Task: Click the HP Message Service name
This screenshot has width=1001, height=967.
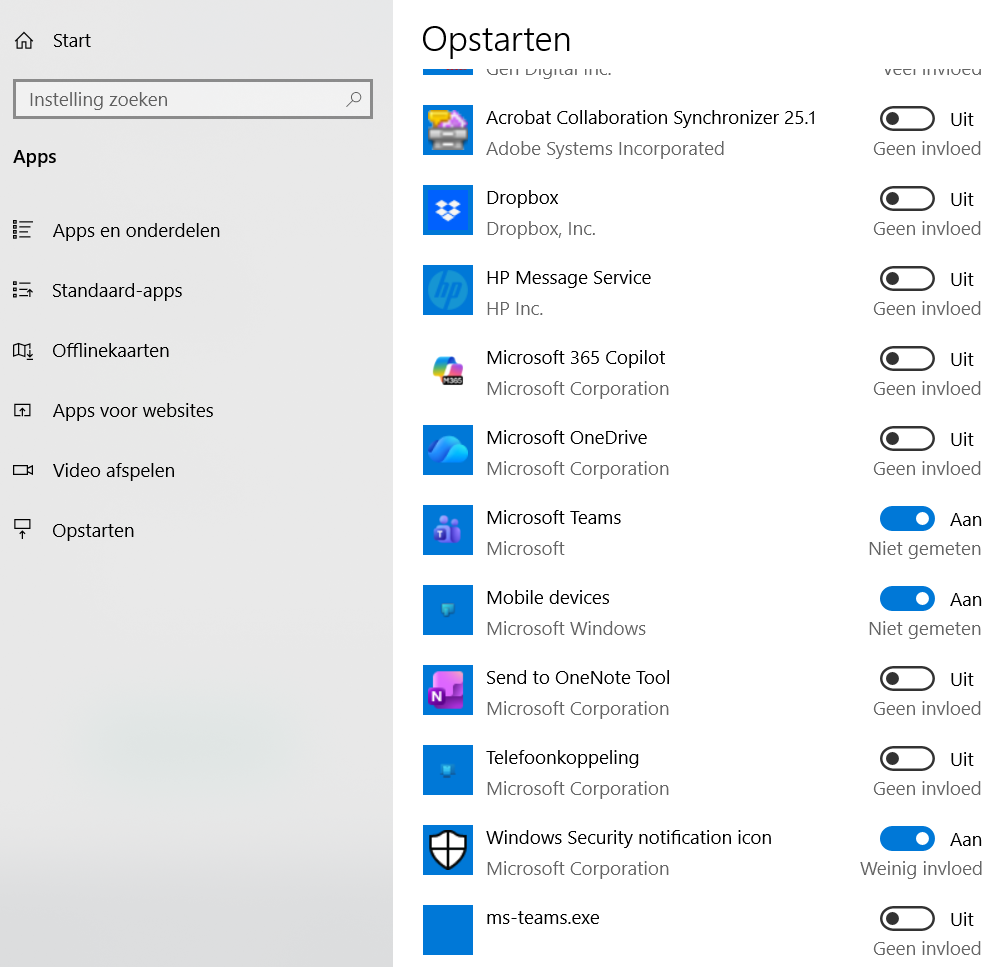Action: 568,278
